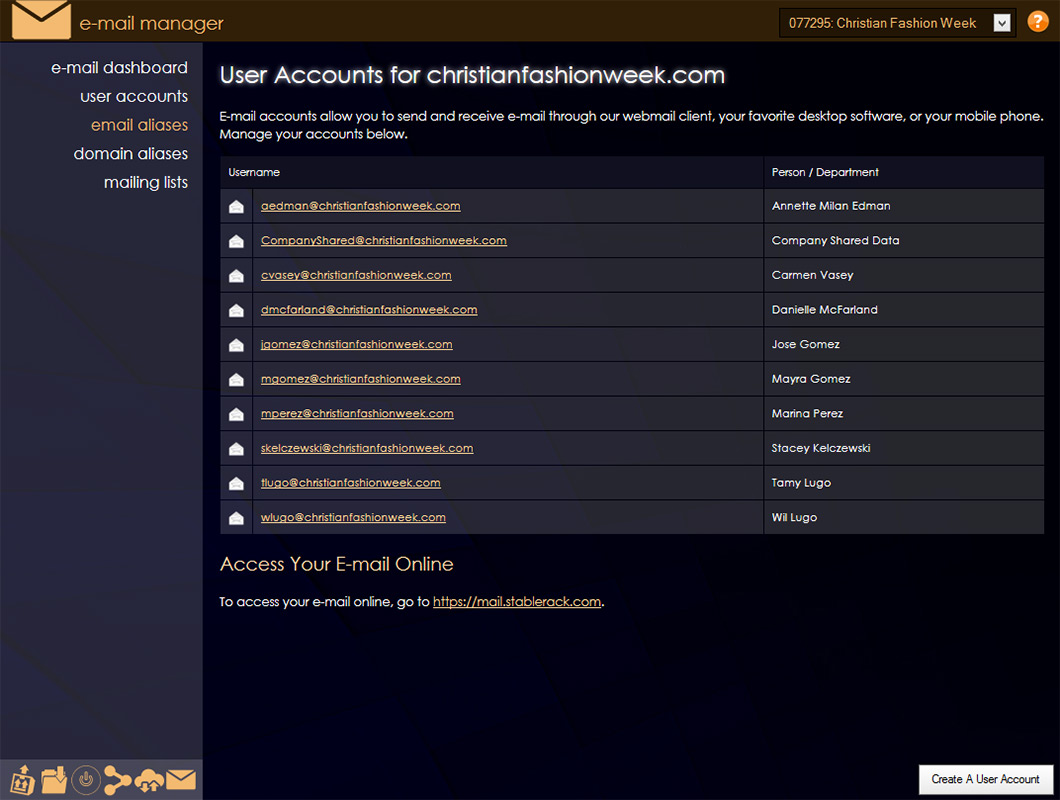Open user accounts in sidebar
Screen dimensions: 1060x800
(x=134, y=97)
